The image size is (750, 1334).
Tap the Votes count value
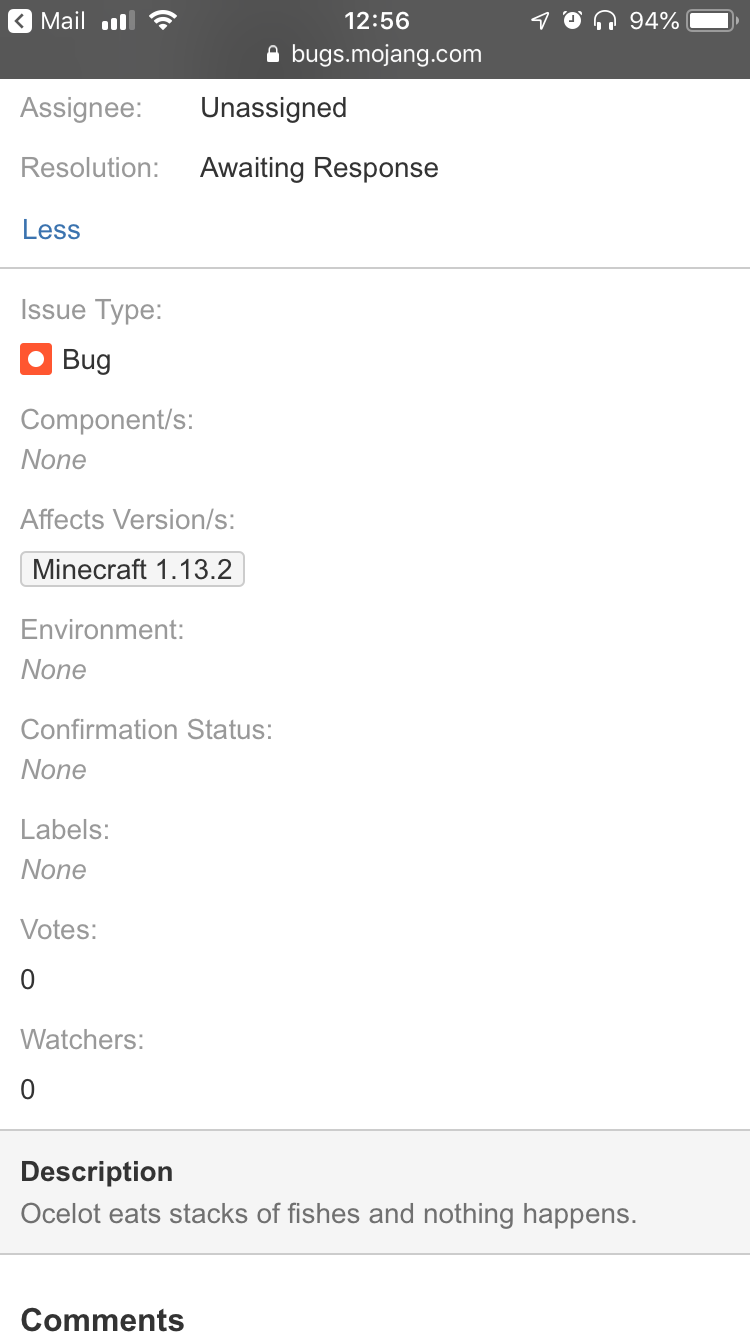coord(28,980)
